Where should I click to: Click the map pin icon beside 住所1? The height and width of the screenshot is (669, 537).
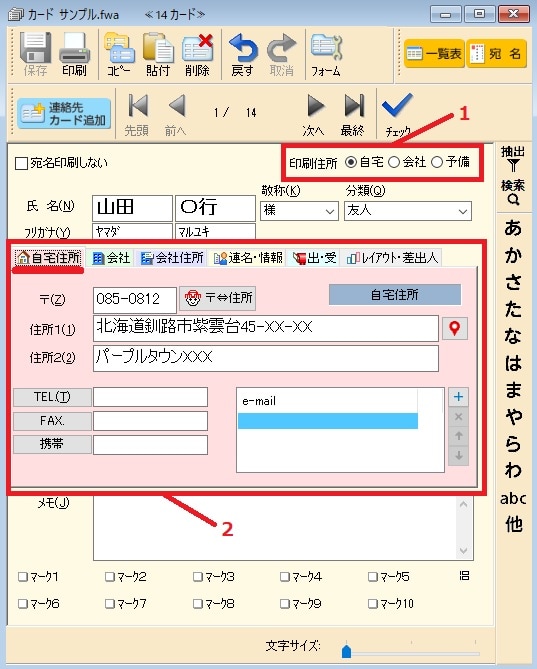point(455,328)
